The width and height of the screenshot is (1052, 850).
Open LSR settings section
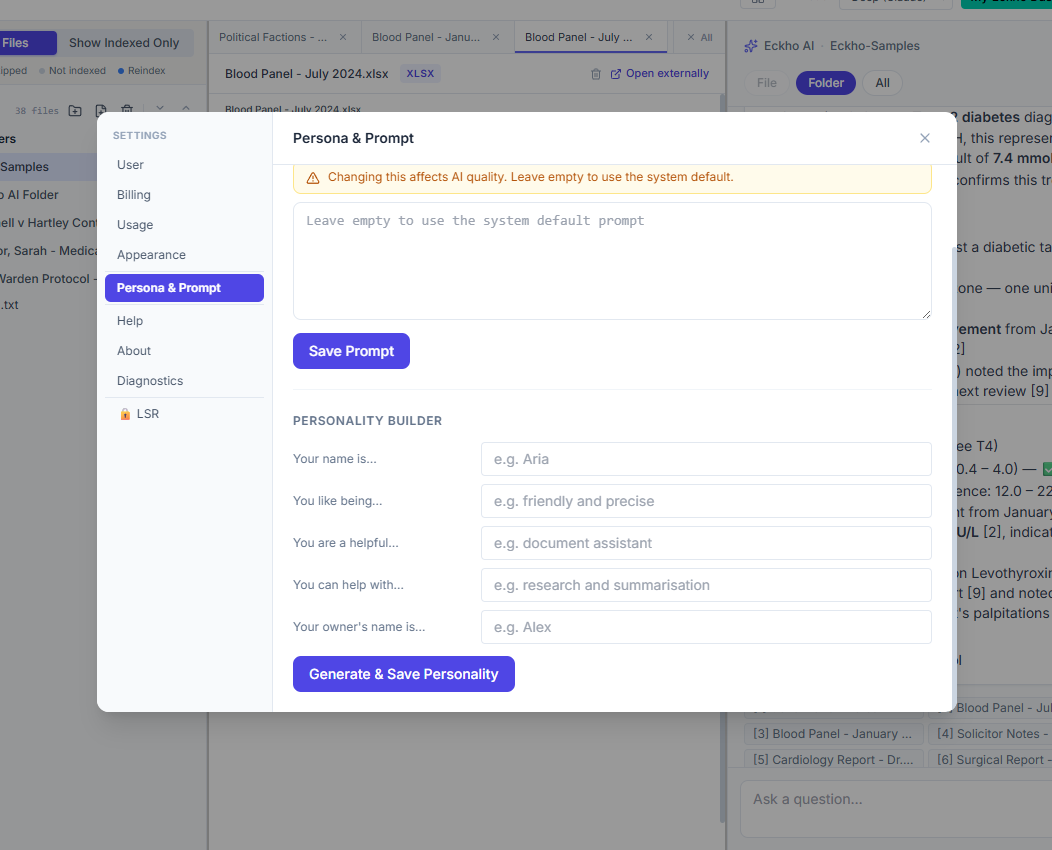click(185, 414)
